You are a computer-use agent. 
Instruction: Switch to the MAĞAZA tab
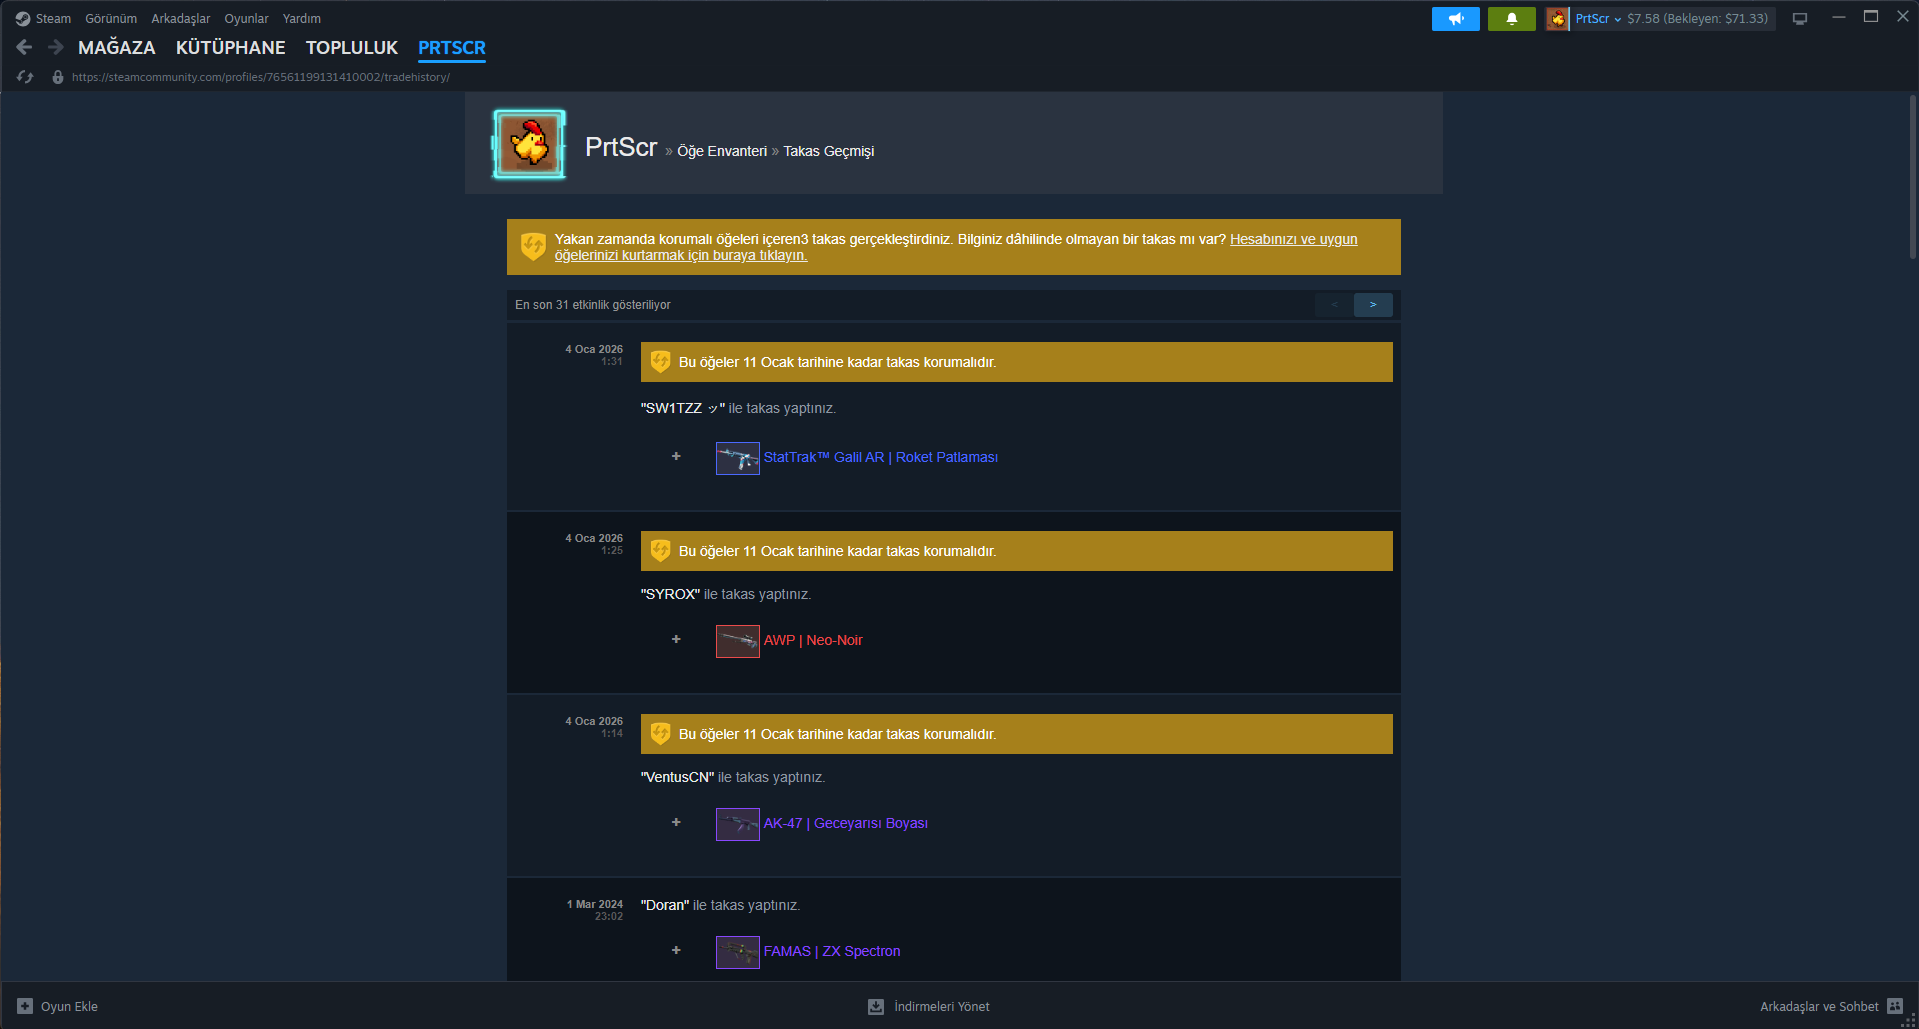pos(117,48)
